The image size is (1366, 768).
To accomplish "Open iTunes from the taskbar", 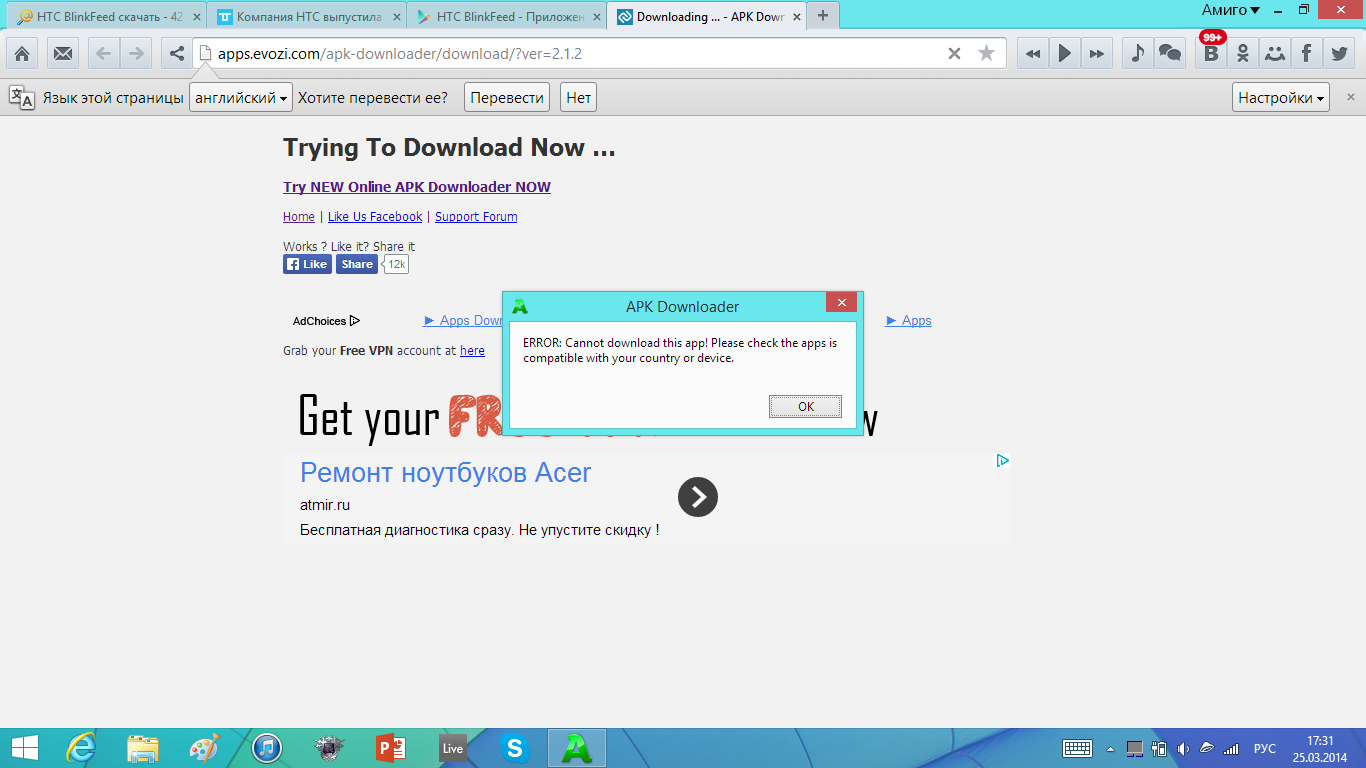I will (267, 748).
